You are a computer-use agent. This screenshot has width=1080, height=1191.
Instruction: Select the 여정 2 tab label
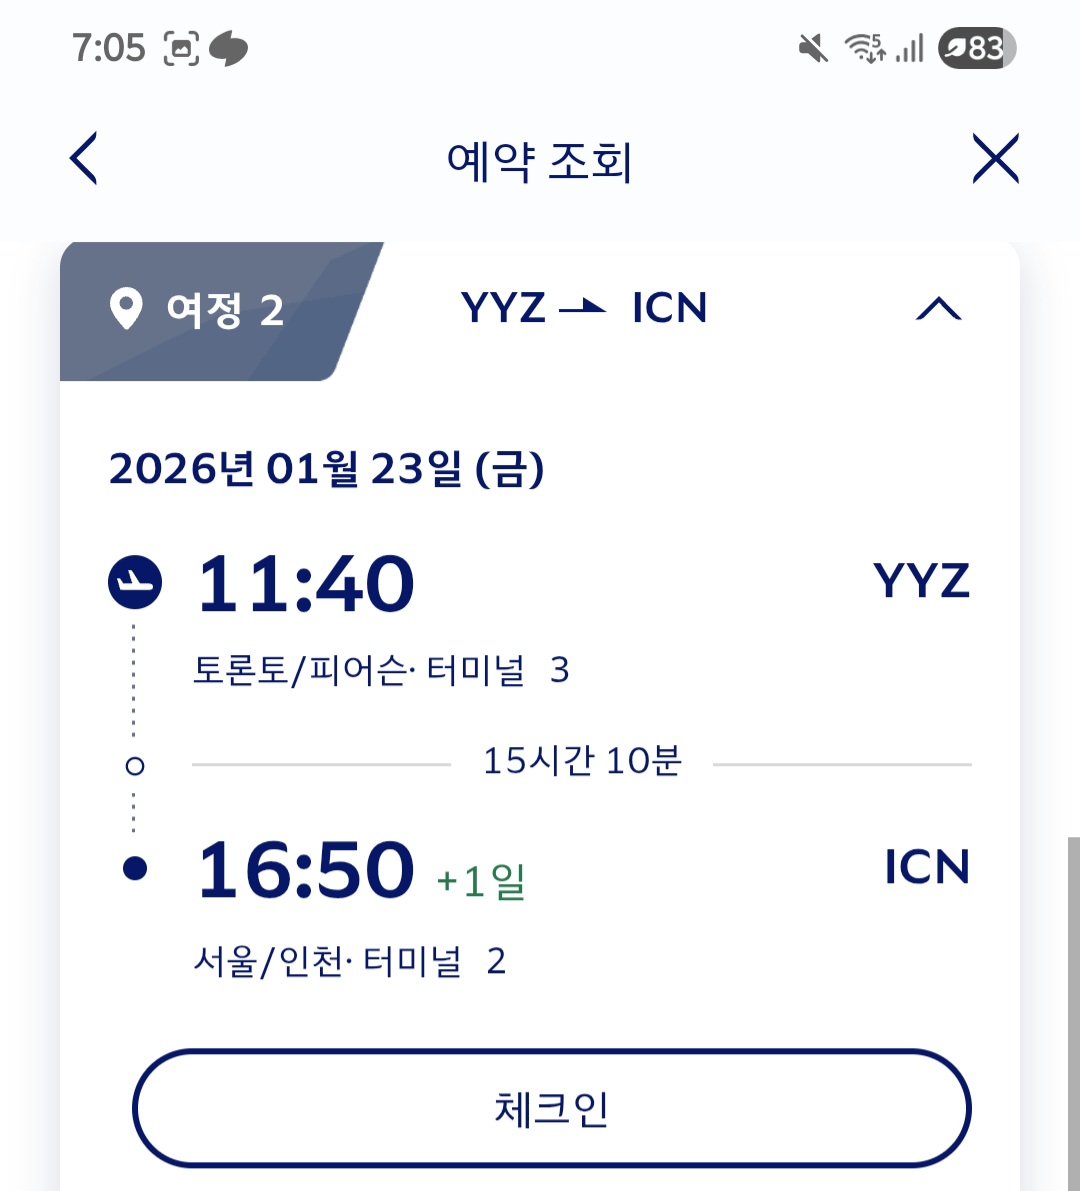[225, 310]
